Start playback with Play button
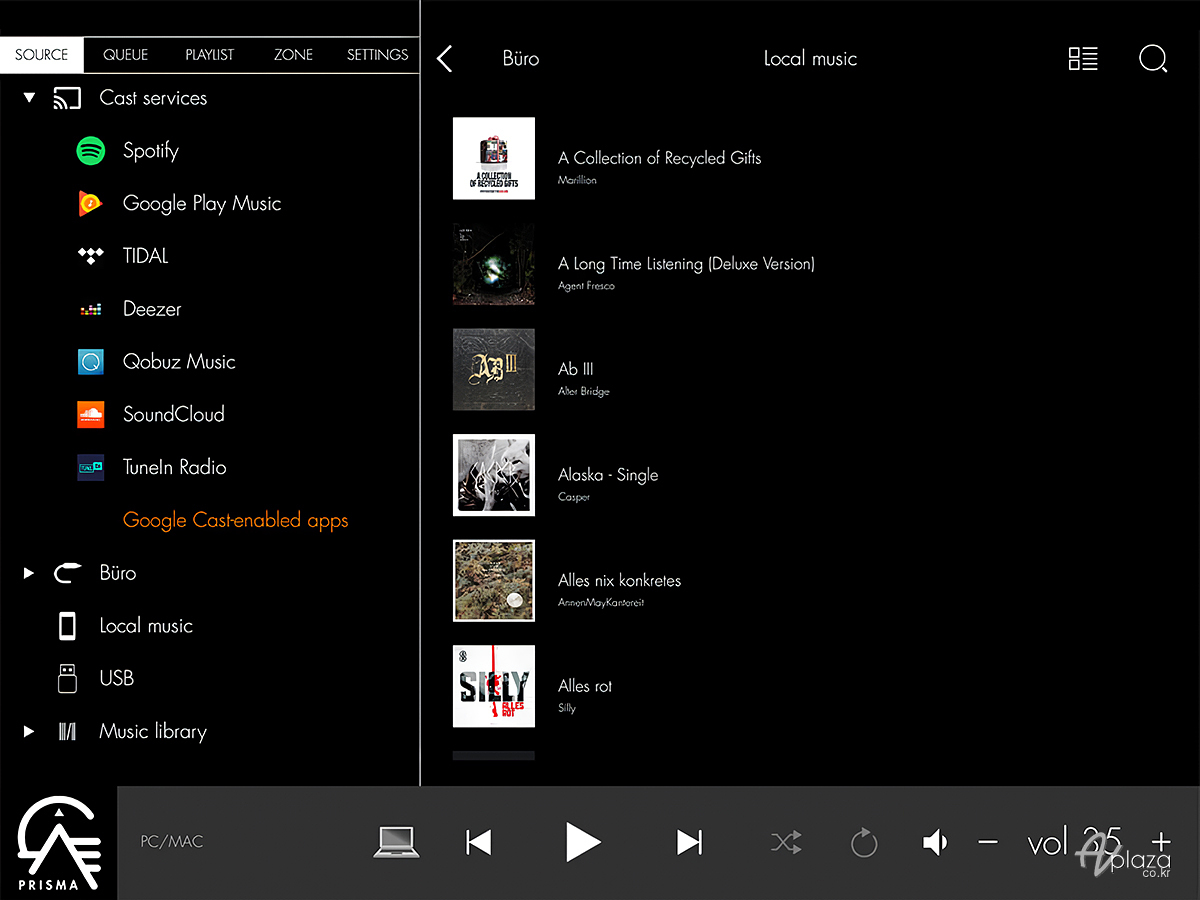Viewport: 1200px width, 900px height. (x=583, y=842)
